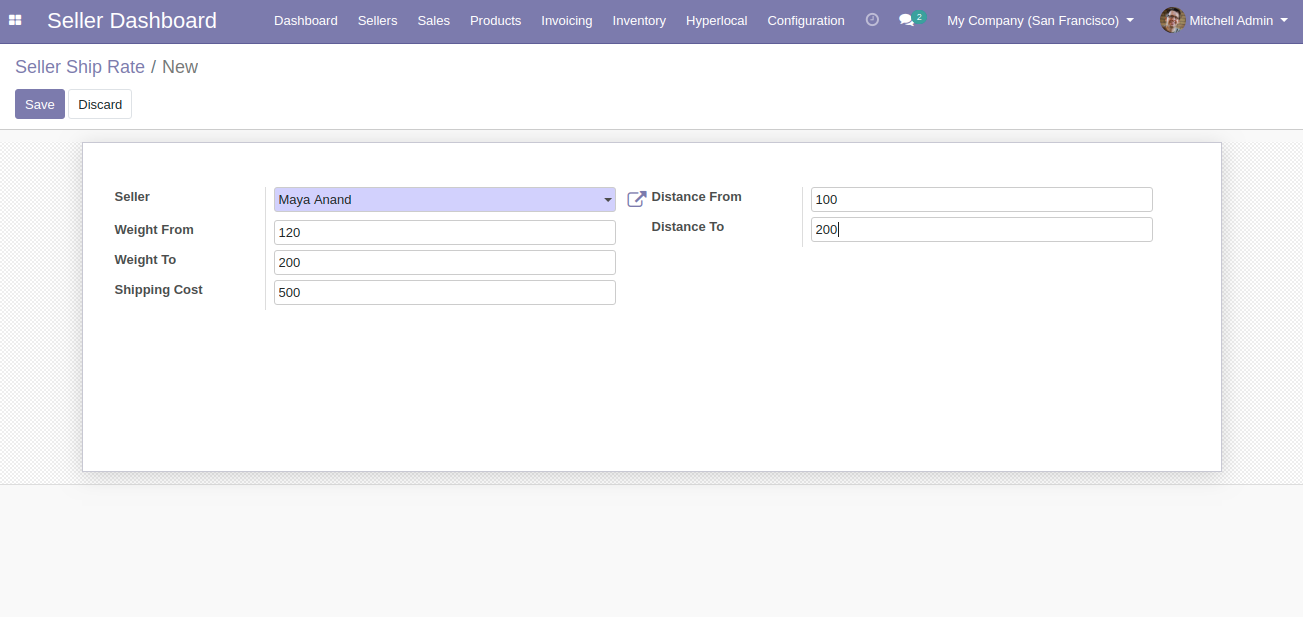This screenshot has width=1303, height=617.
Task: Focus the Weight To field
Action: (445, 262)
